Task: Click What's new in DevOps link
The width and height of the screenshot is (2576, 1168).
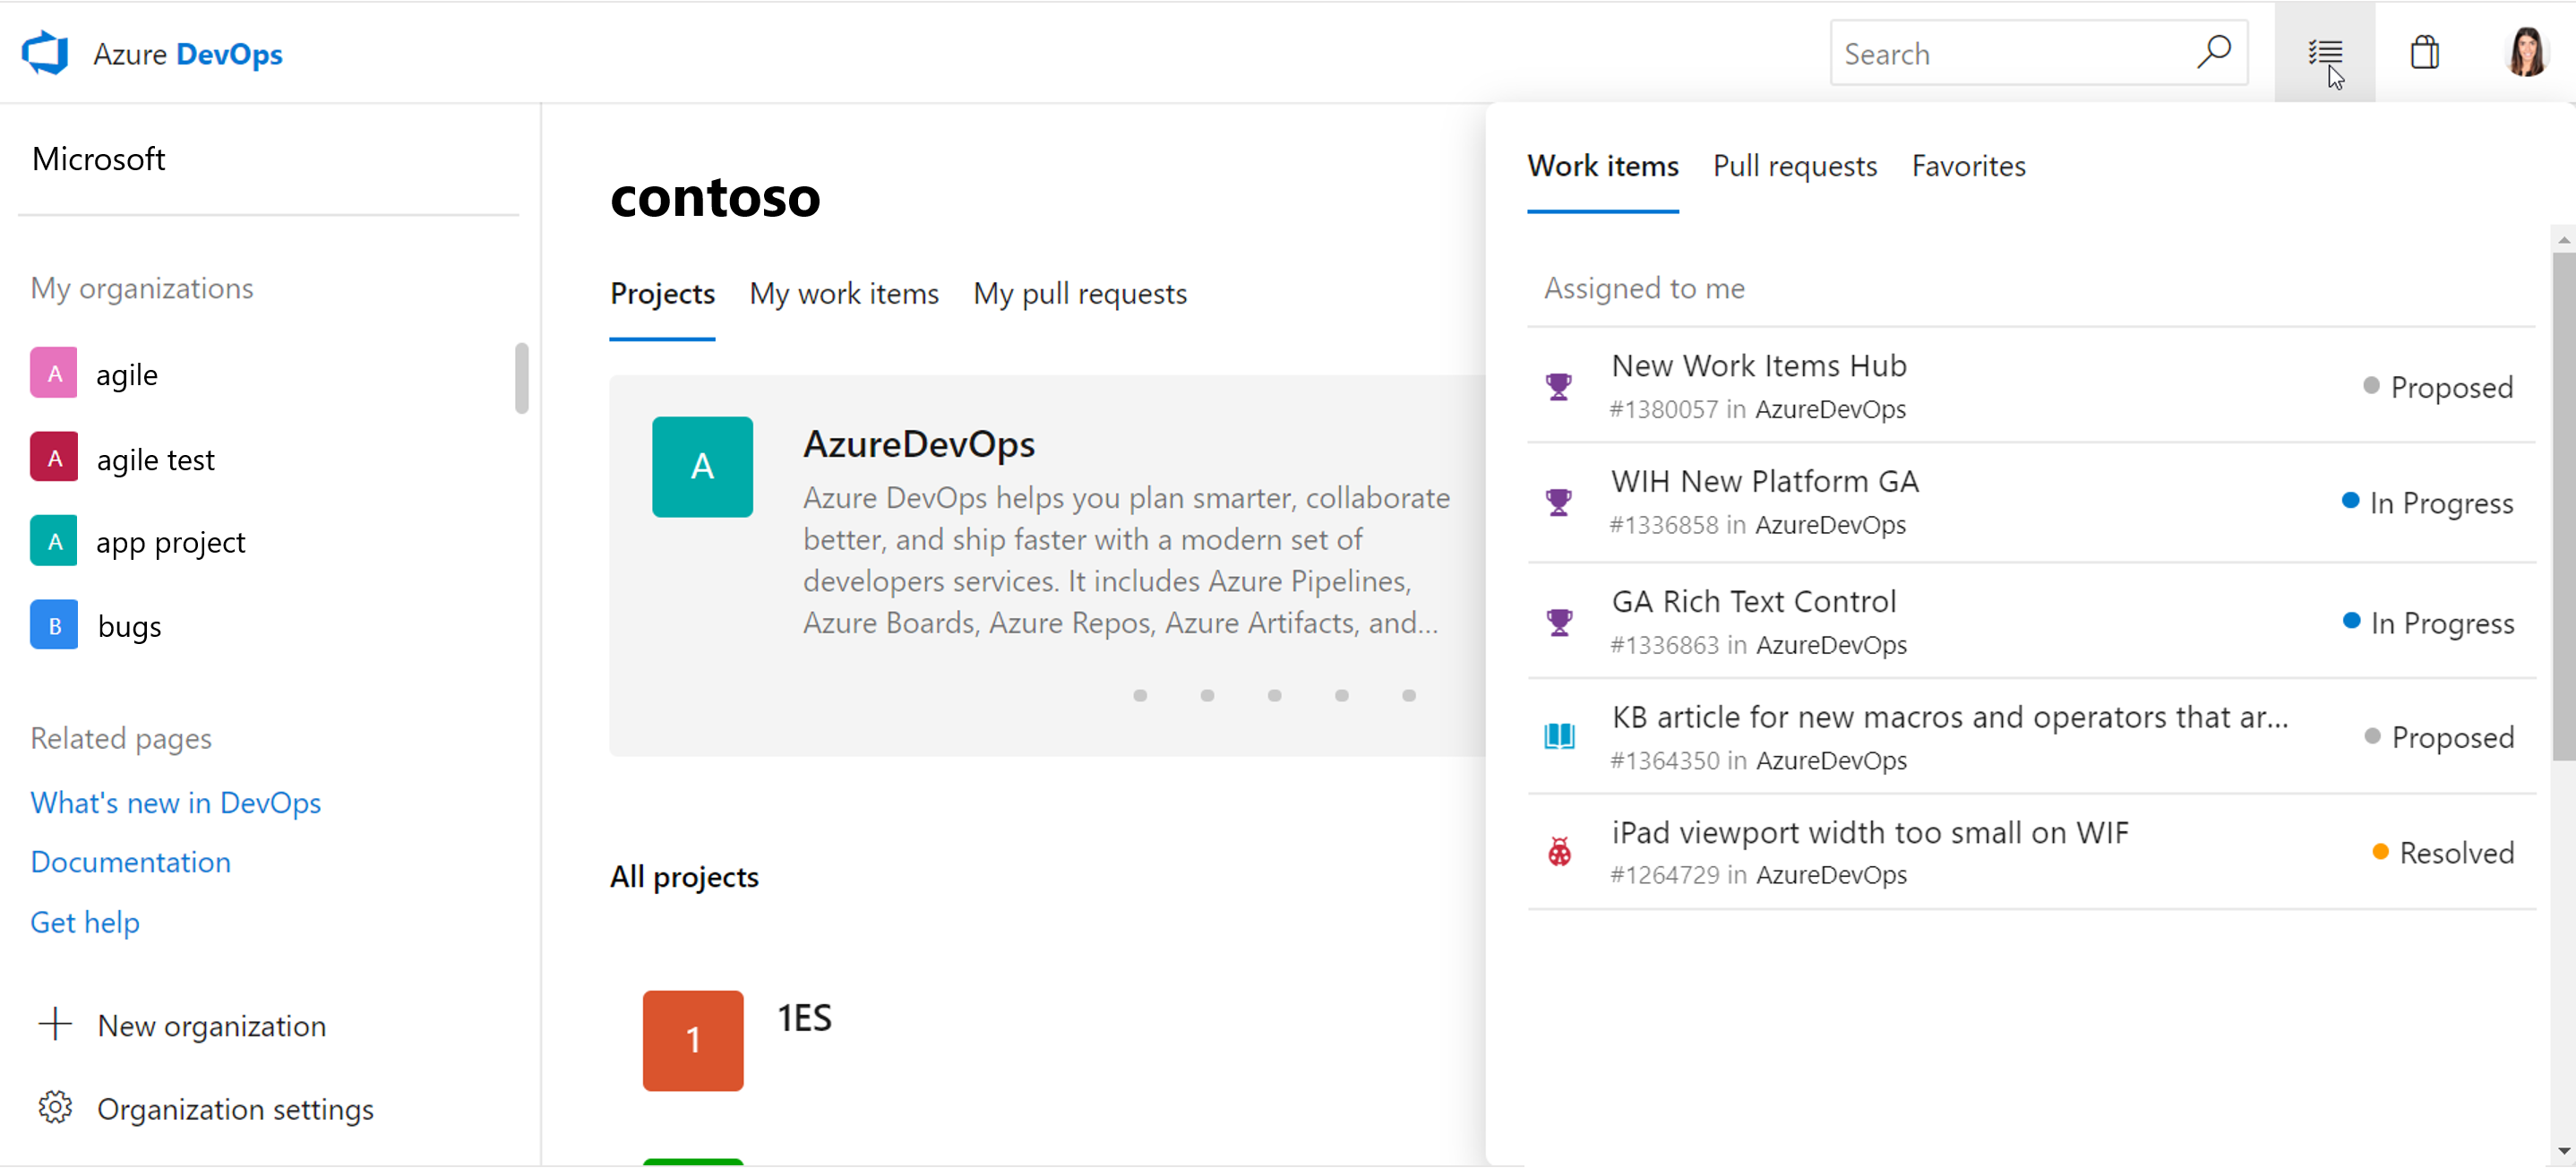Action: [176, 802]
